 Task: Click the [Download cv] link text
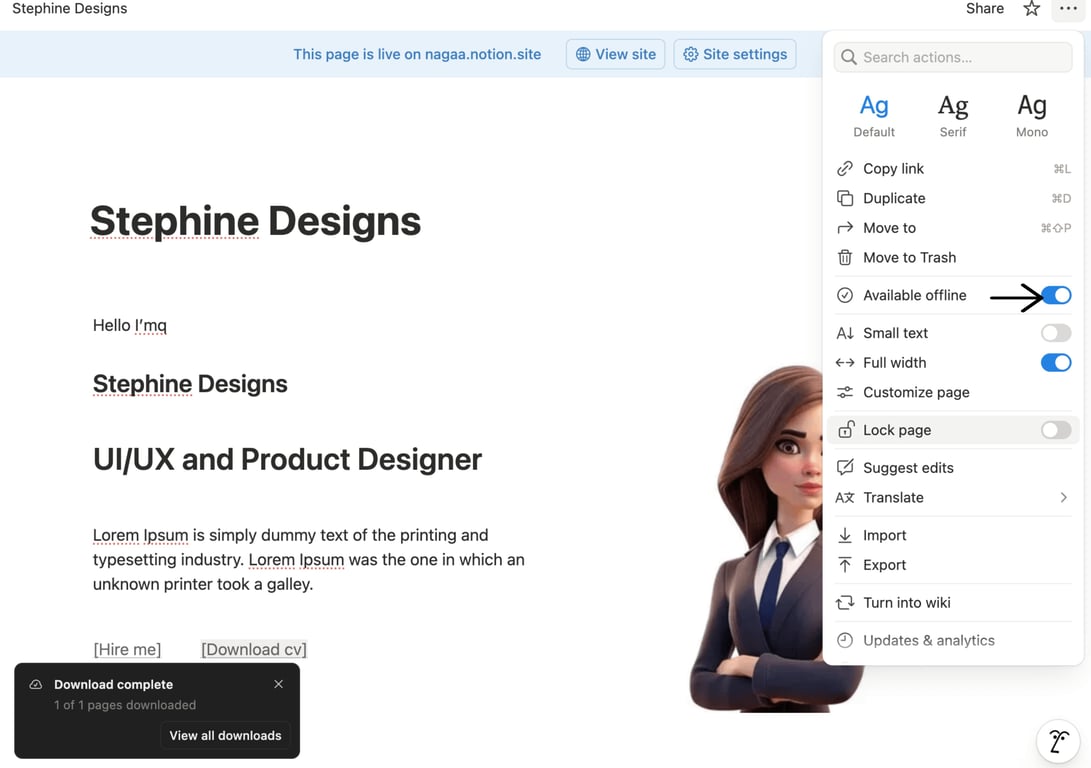(x=254, y=649)
